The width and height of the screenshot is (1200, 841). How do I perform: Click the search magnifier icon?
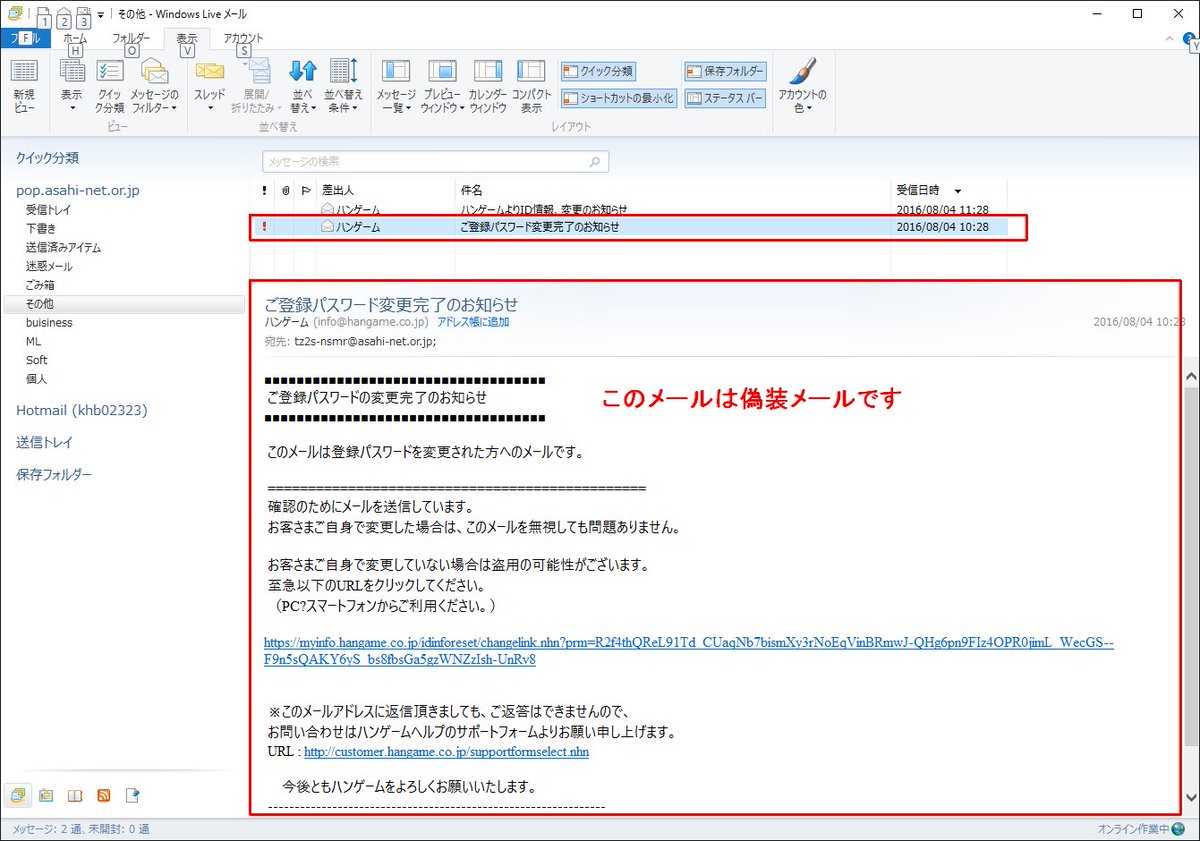[596, 161]
